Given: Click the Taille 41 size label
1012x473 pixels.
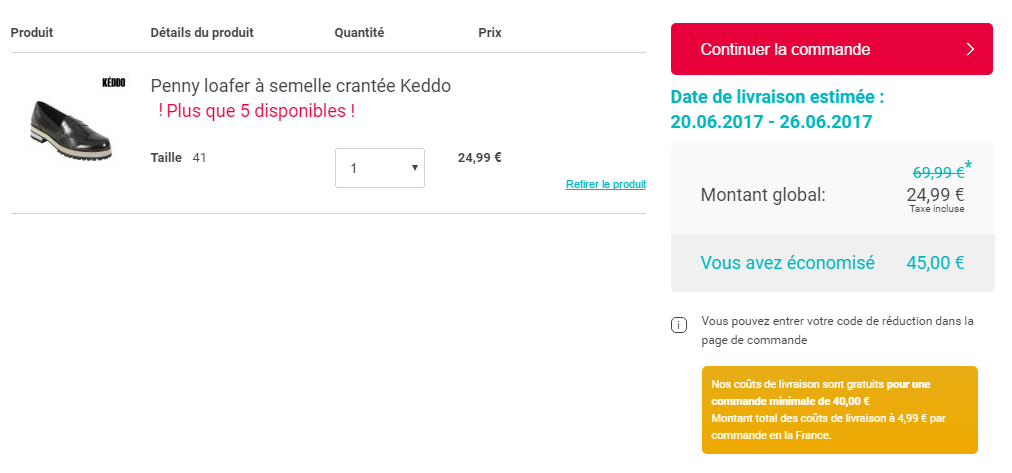Looking at the screenshot, I should click(178, 157).
